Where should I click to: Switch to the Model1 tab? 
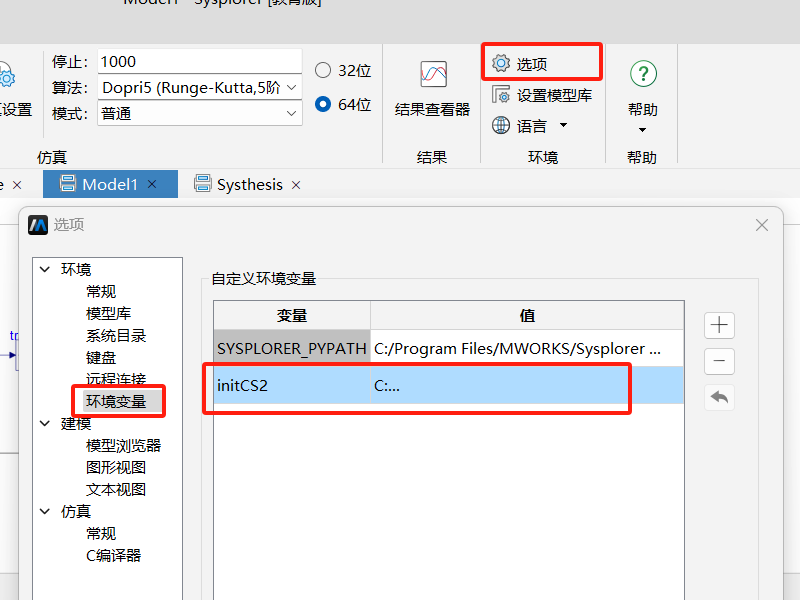[110, 184]
